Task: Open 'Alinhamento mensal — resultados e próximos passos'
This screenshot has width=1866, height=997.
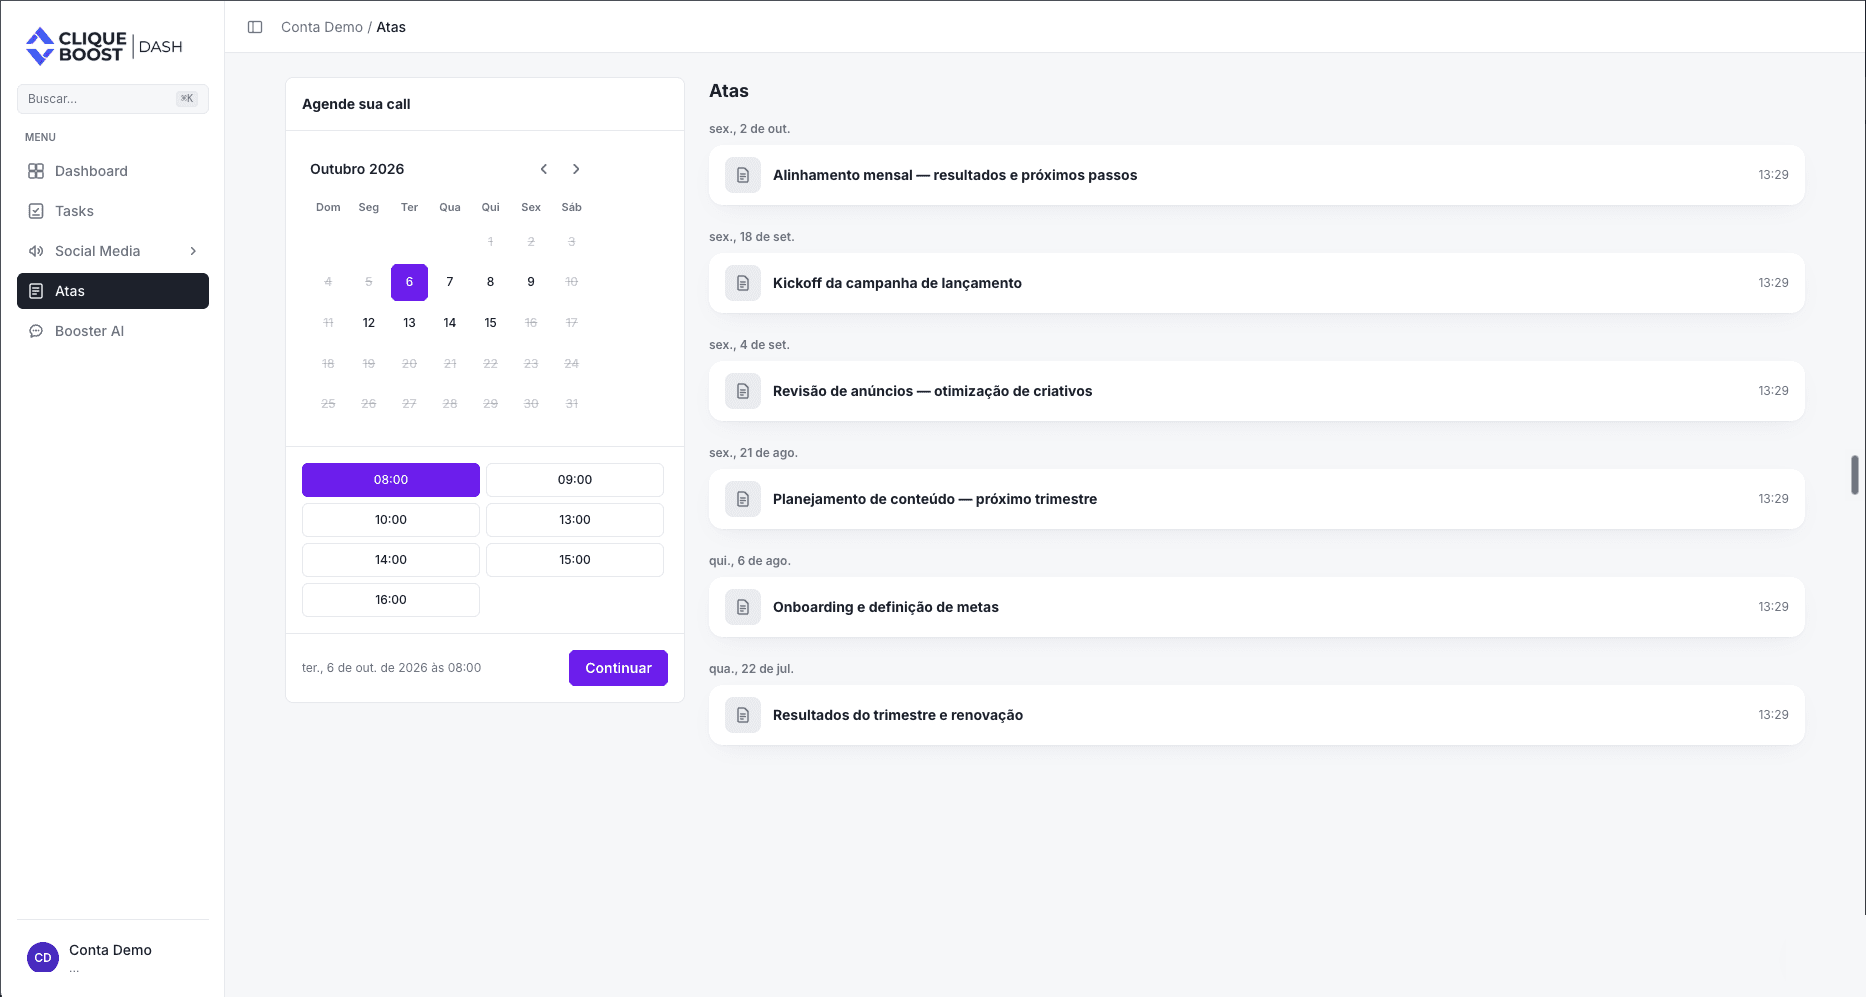Action: tap(1257, 175)
